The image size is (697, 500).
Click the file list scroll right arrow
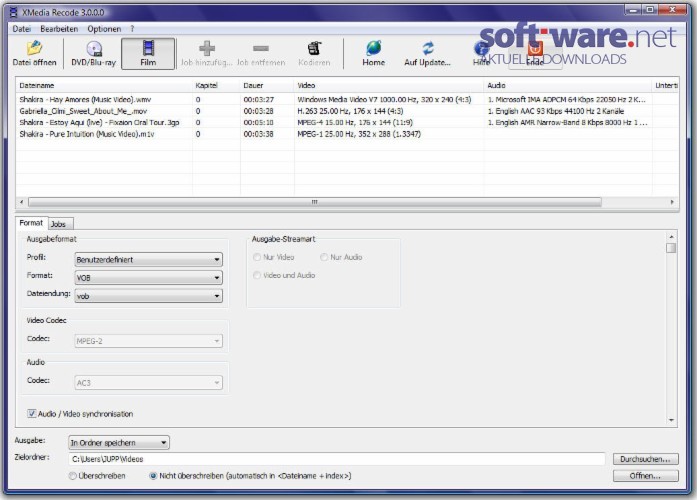click(672, 202)
